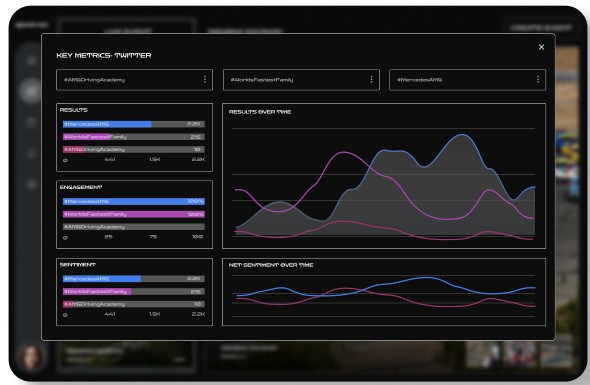590x385 pixels.
Task: Click the Results panel heading
Action: coord(74,110)
